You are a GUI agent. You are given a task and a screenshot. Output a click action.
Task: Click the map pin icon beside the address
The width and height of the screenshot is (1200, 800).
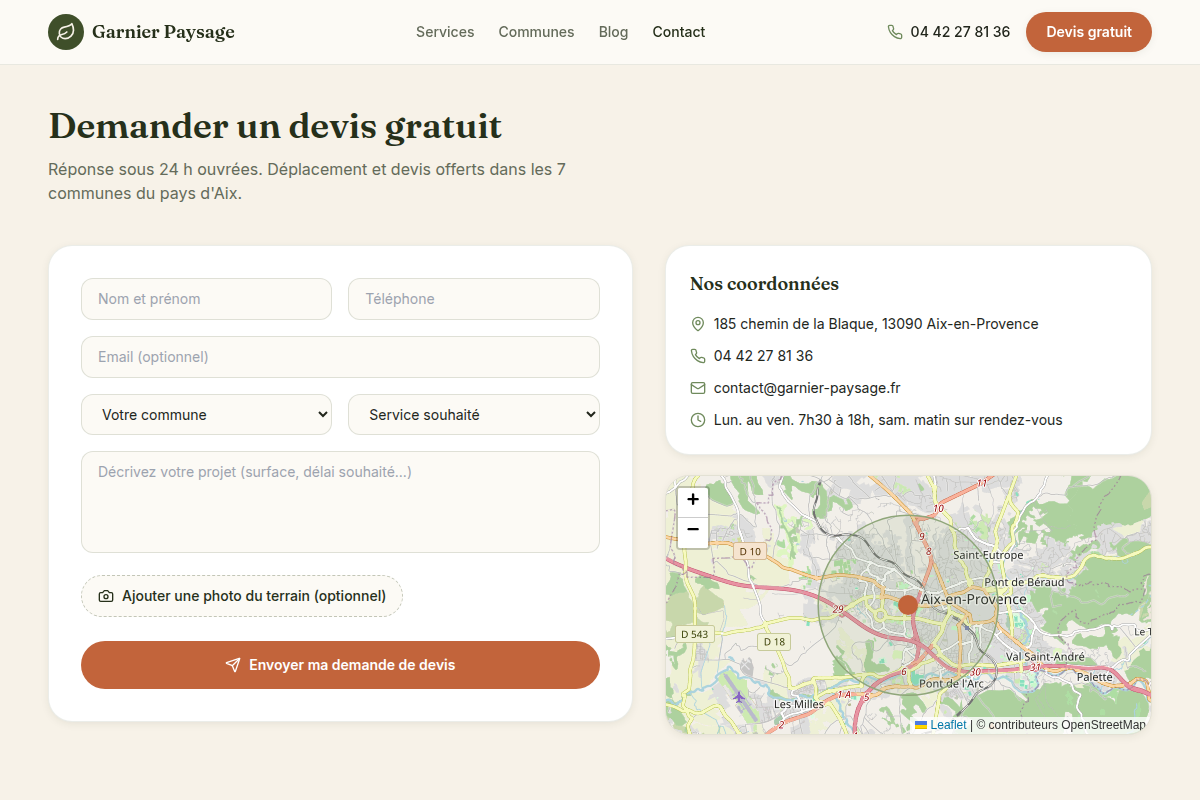tap(698, 324)
